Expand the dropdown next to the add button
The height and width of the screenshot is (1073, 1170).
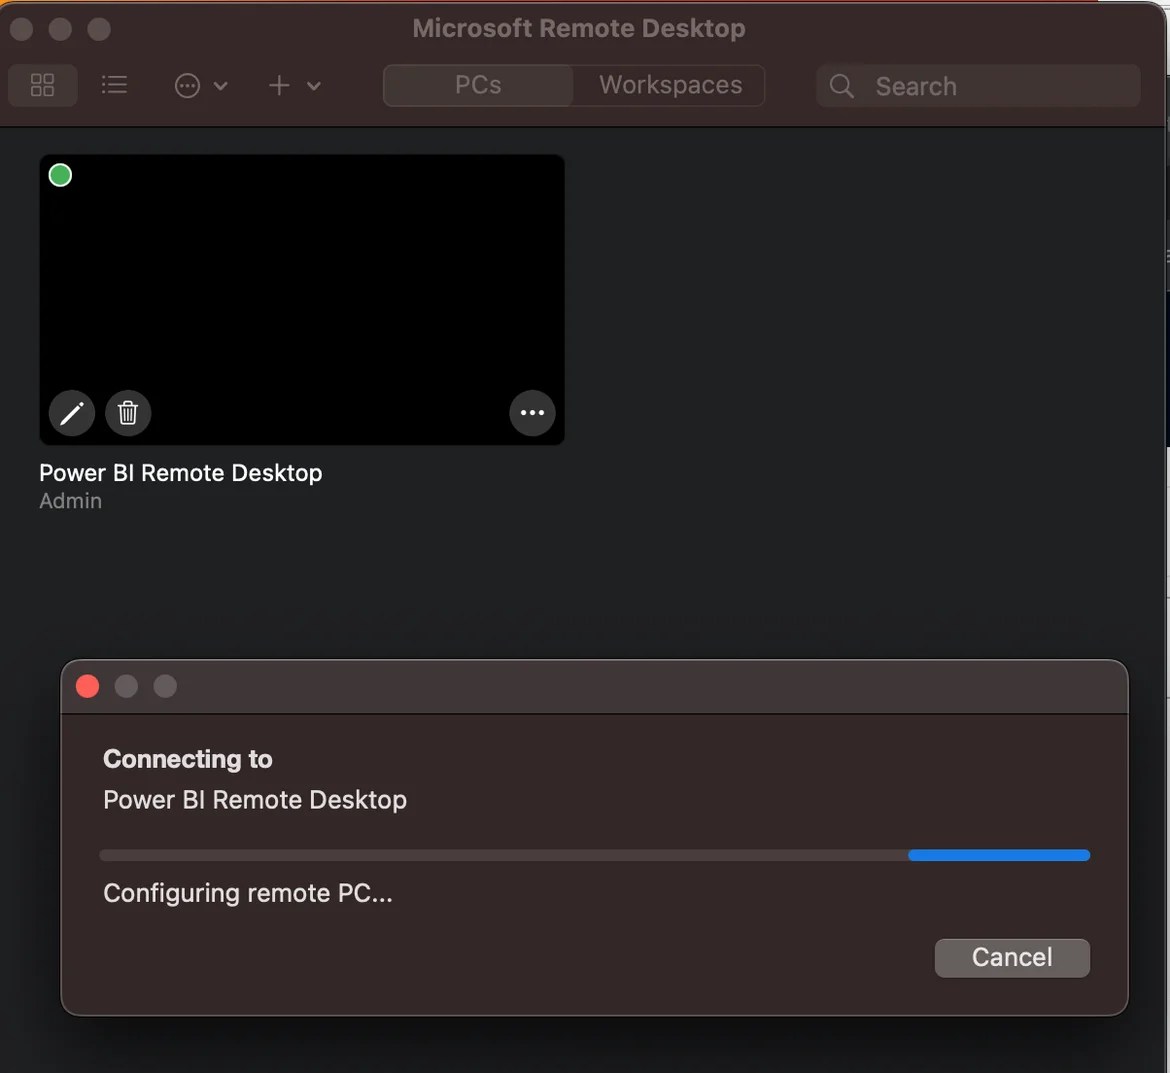[313, 85]
